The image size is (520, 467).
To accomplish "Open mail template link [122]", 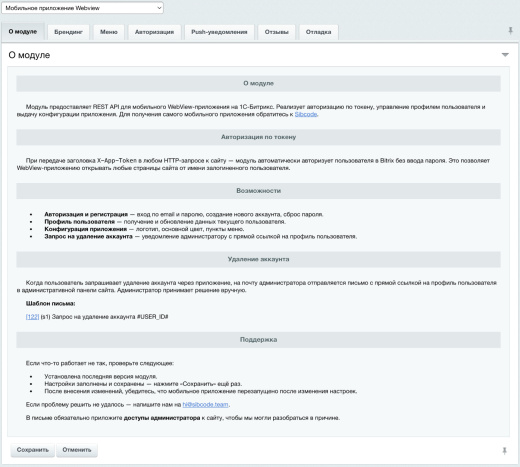I will [32, 317].
